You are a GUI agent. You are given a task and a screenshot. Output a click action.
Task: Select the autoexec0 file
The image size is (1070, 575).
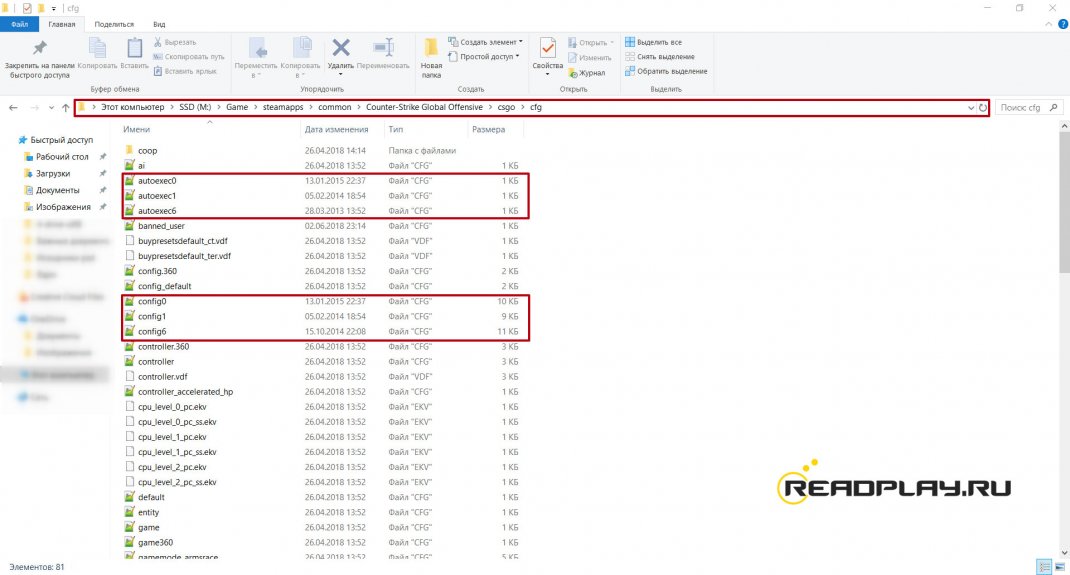[157, 181]
